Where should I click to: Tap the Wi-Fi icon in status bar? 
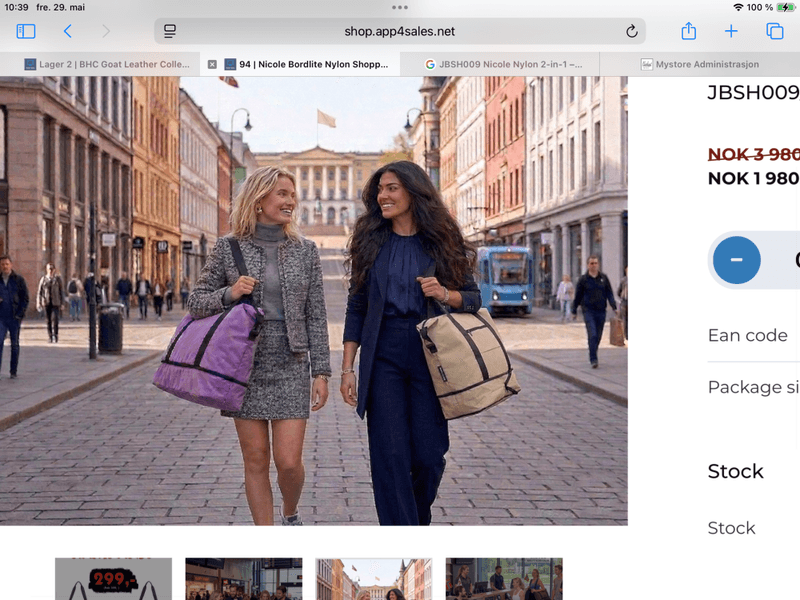(738, 7)
